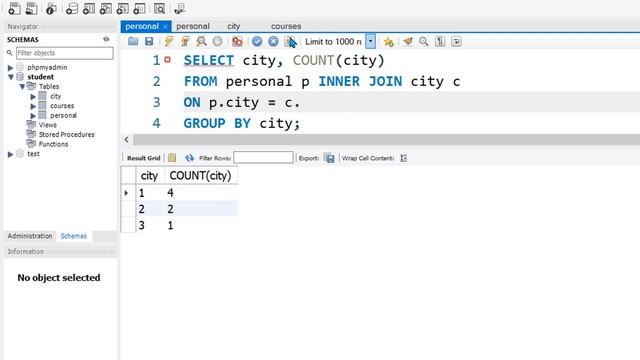Click the Filter objects search field
640x360 pixels.
64,53
